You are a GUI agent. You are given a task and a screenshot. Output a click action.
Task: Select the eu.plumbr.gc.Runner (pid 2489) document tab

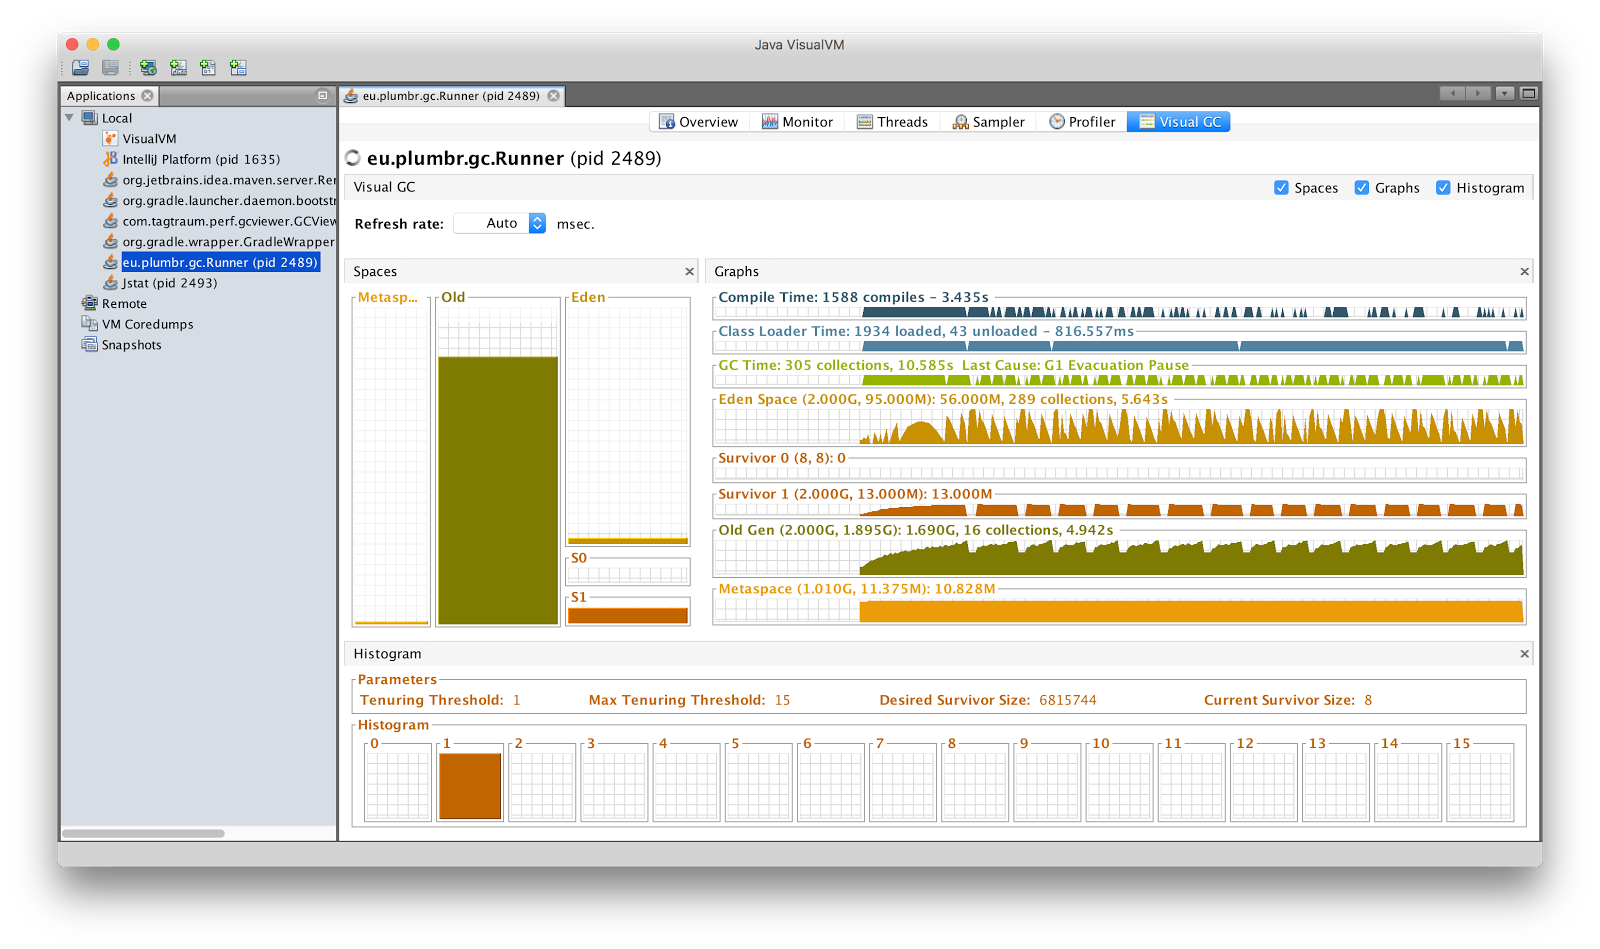(x=450, y=96)
